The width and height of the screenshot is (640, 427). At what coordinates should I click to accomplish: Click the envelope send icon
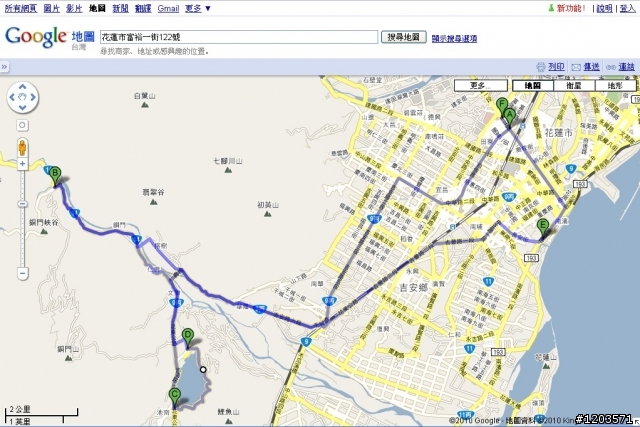click(576, 67)
